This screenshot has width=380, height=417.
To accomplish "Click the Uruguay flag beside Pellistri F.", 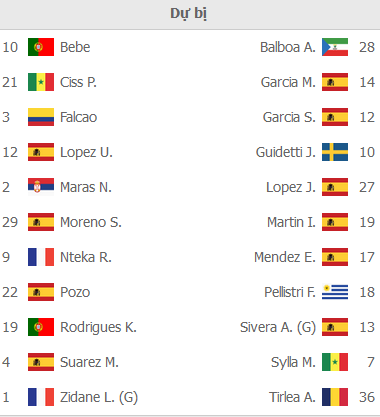I will coord(335,292).
